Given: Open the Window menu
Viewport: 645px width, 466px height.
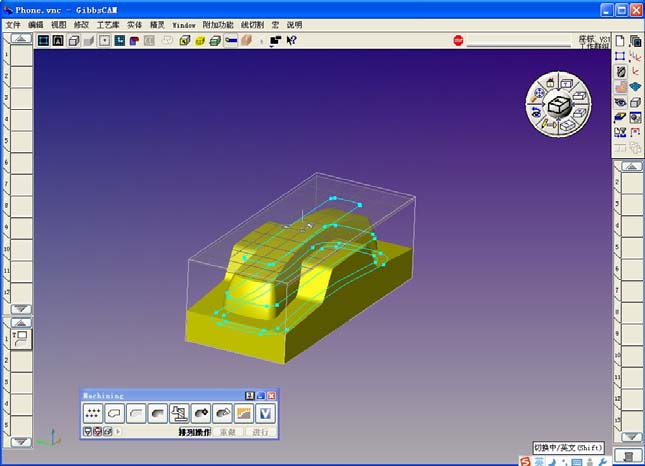Looking at the screenshot, I should pos(183,25).
